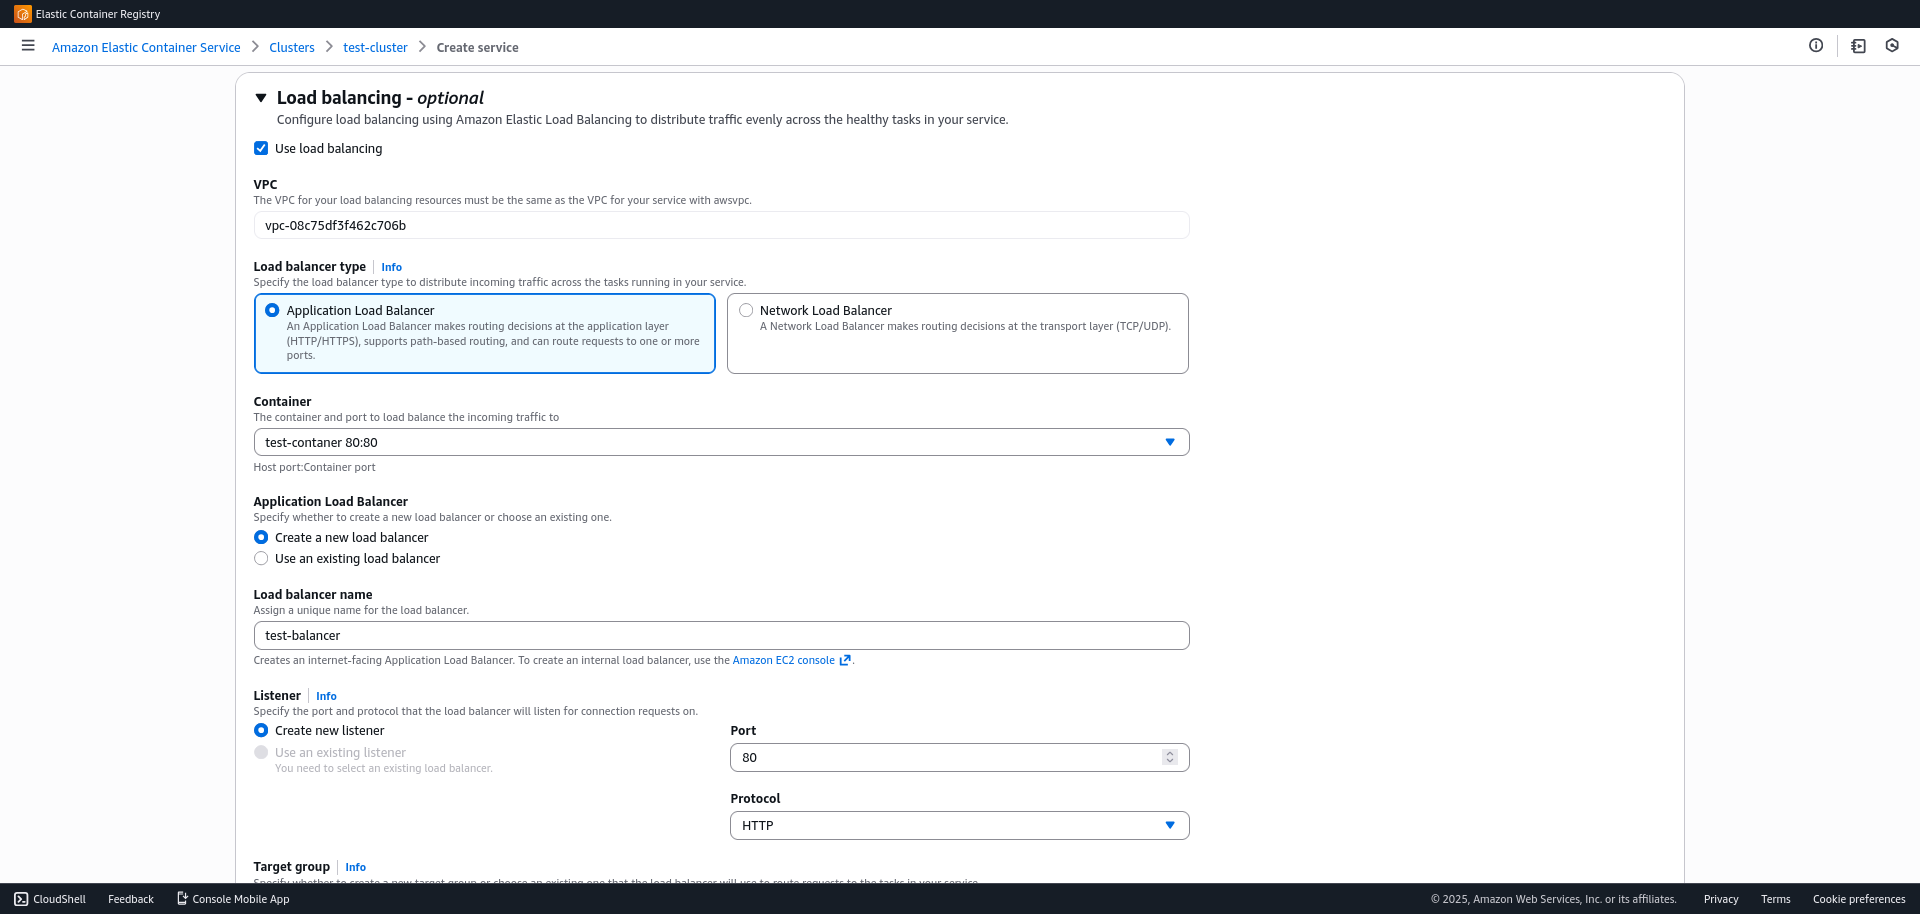Follow the Amazon EC2 console link
This screenshot has height=914, width=1920.
[785, 660]
